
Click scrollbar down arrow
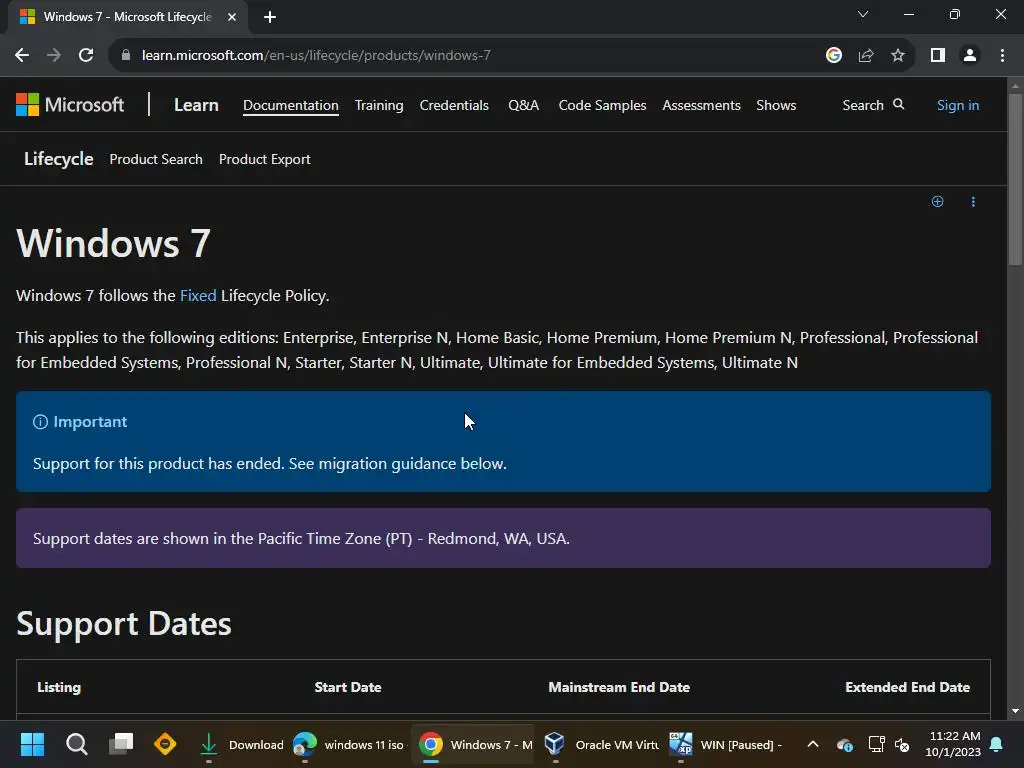[1015, 711]
